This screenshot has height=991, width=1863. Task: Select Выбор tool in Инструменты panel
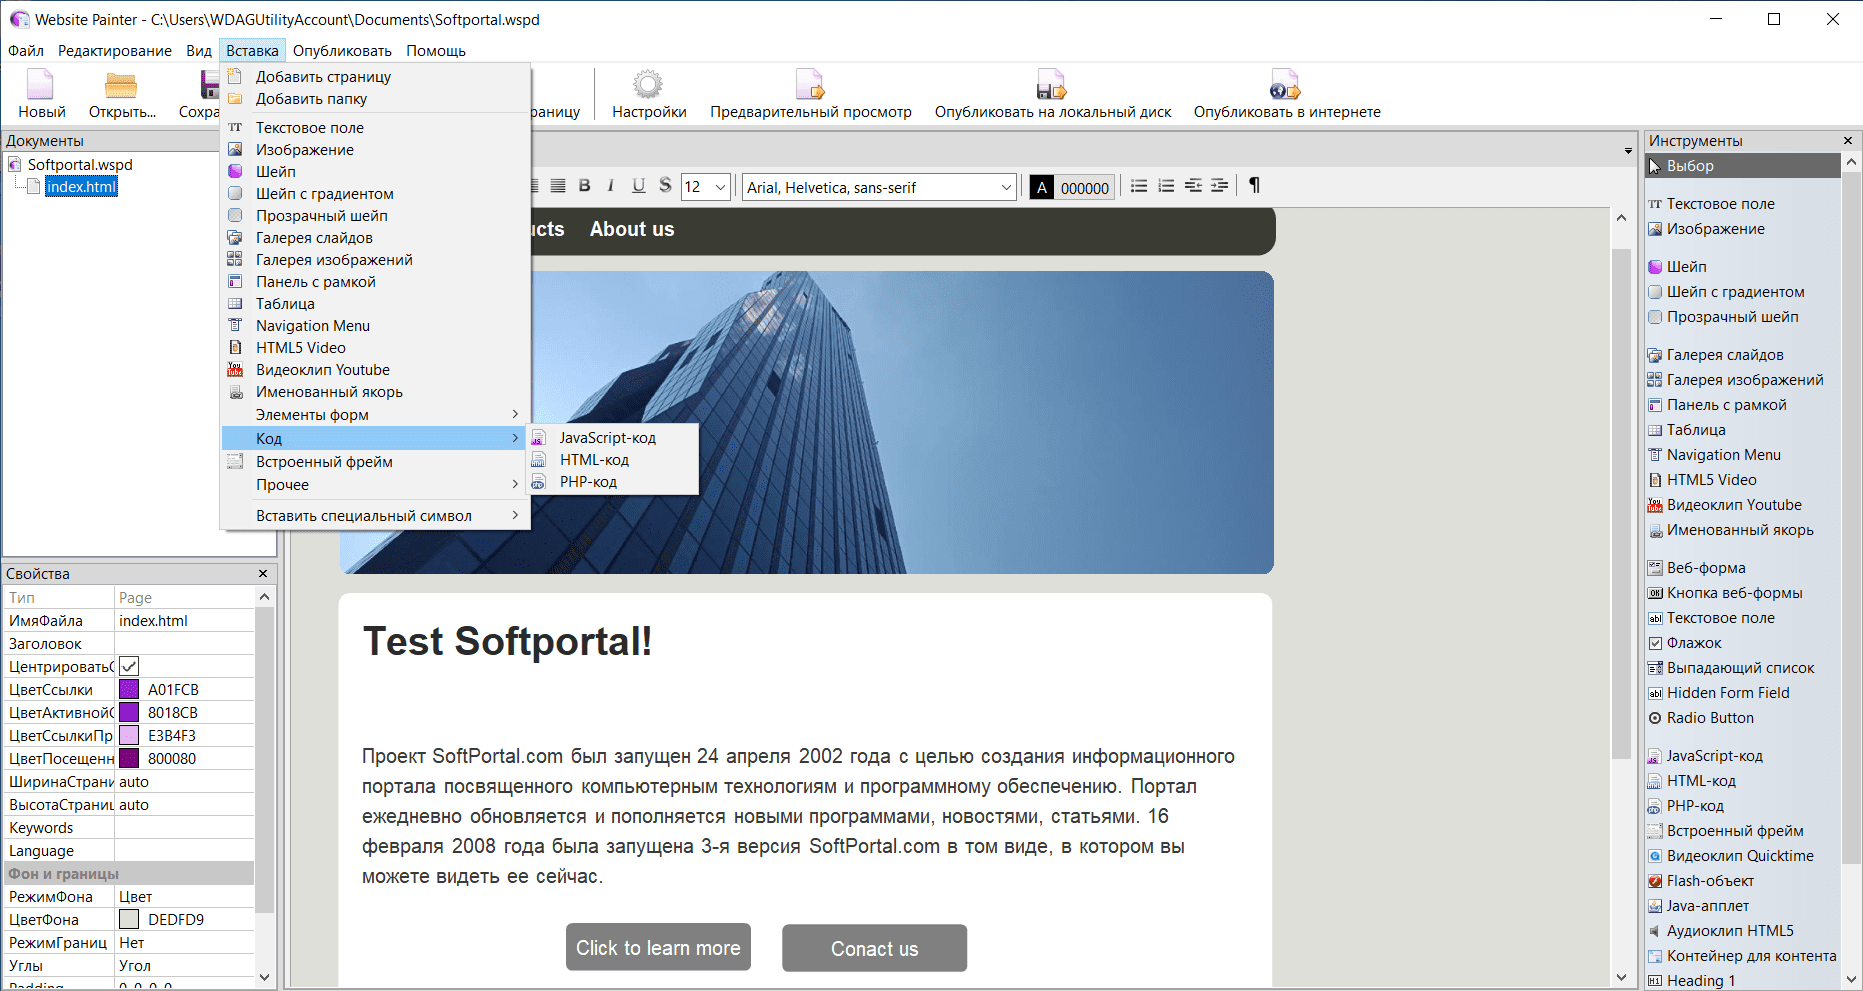(1742, 166)
